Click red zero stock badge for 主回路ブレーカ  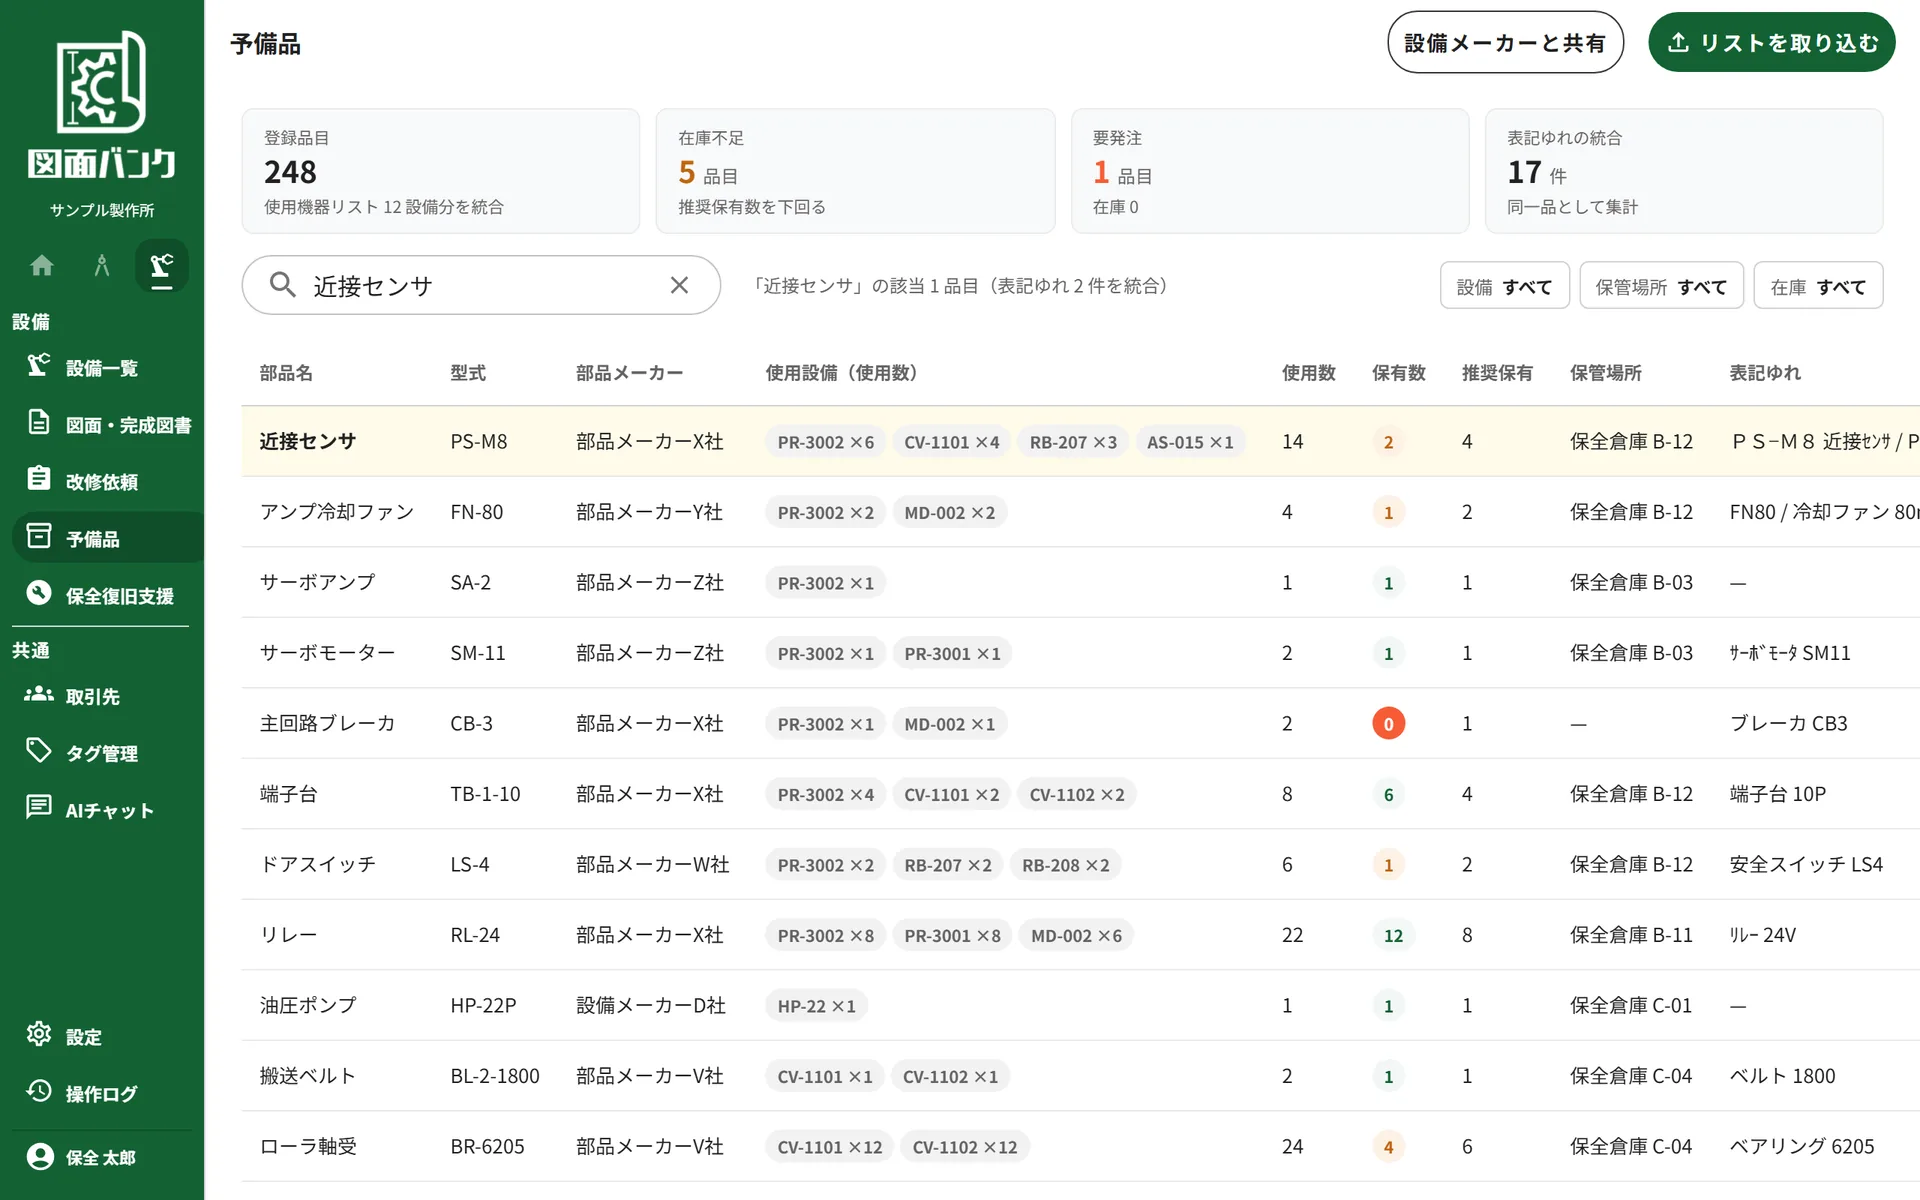tap(1388, 724)
